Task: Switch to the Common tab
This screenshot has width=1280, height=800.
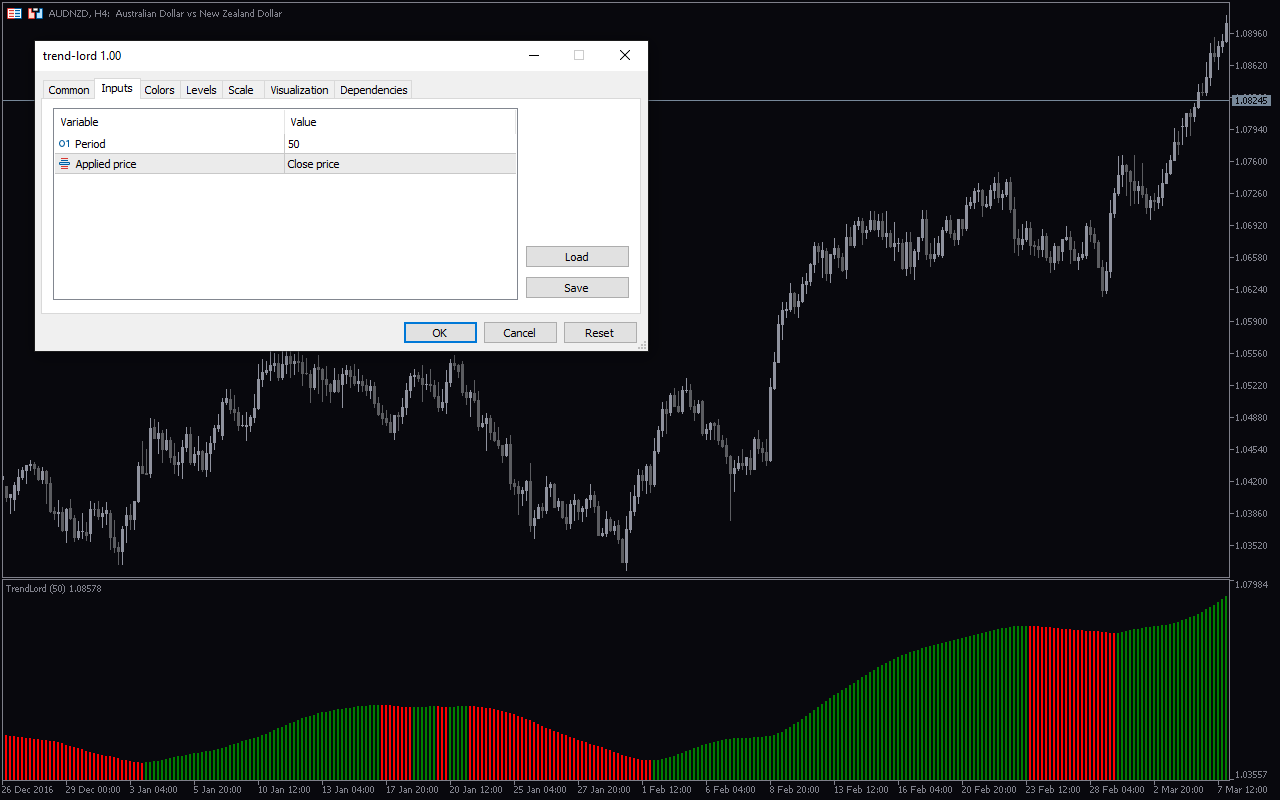Action: [69, 90]
